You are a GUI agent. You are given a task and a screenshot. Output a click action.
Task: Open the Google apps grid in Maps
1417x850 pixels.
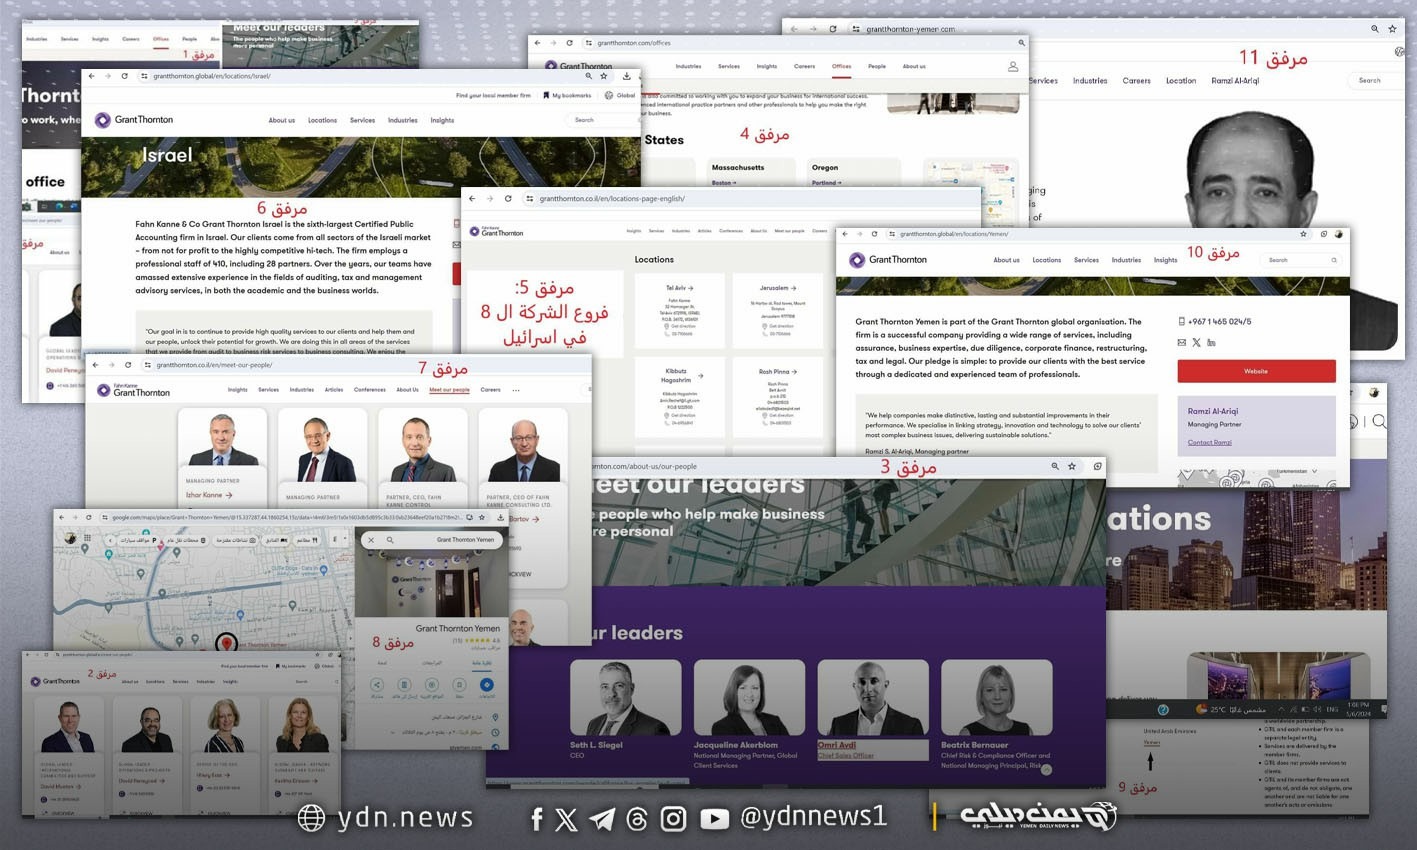click(88, 540)
